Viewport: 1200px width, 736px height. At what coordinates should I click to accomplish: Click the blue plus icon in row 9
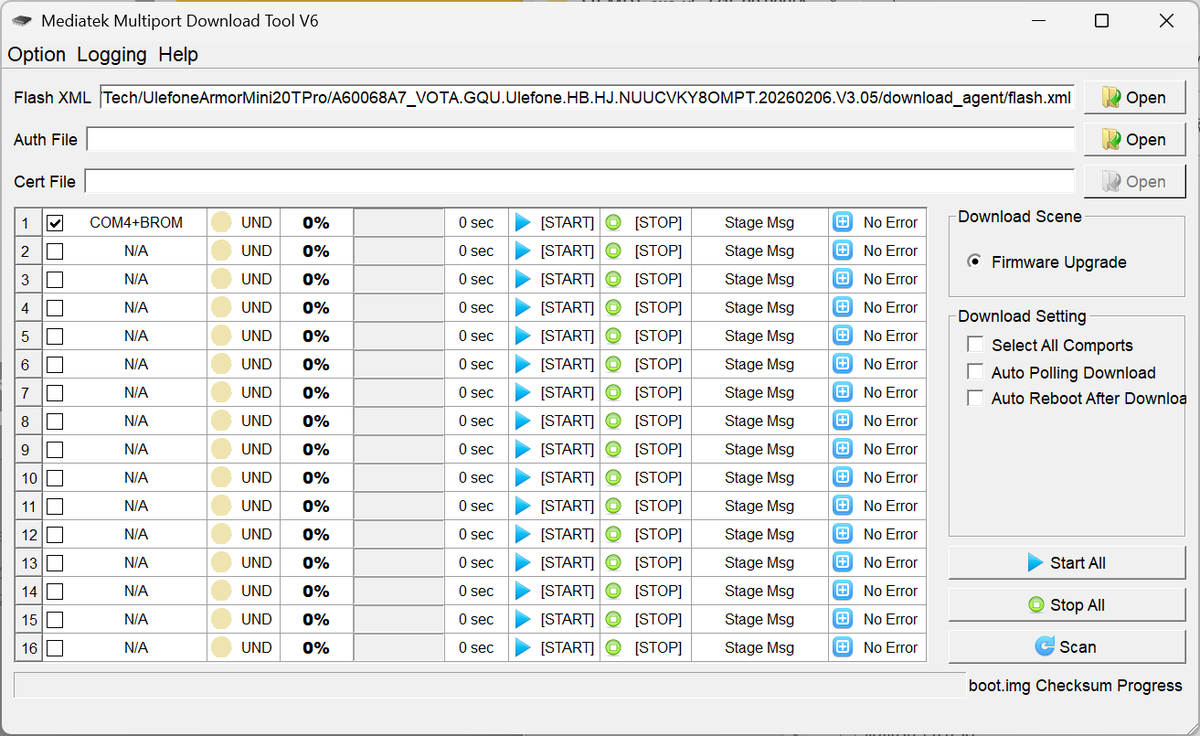843,449
